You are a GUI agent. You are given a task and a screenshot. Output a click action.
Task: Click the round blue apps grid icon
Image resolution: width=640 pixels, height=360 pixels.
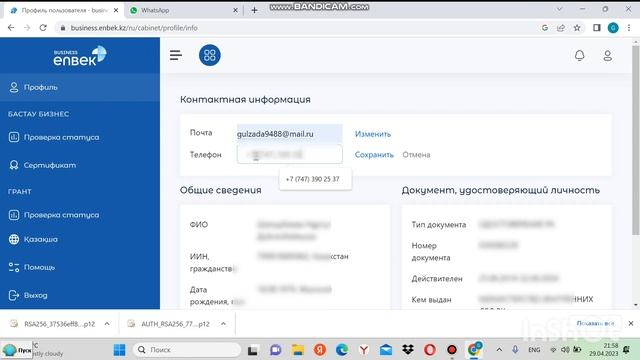[209, 55]
